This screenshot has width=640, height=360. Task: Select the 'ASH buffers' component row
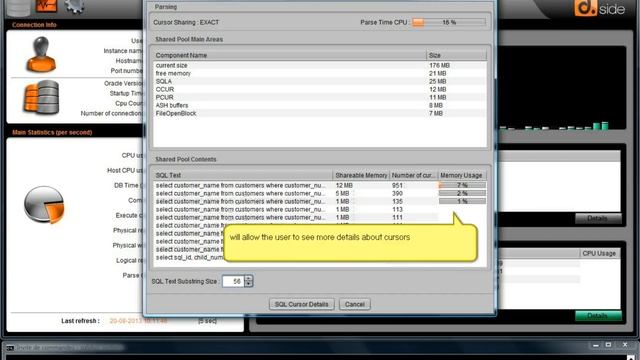(x=320, y=105)
